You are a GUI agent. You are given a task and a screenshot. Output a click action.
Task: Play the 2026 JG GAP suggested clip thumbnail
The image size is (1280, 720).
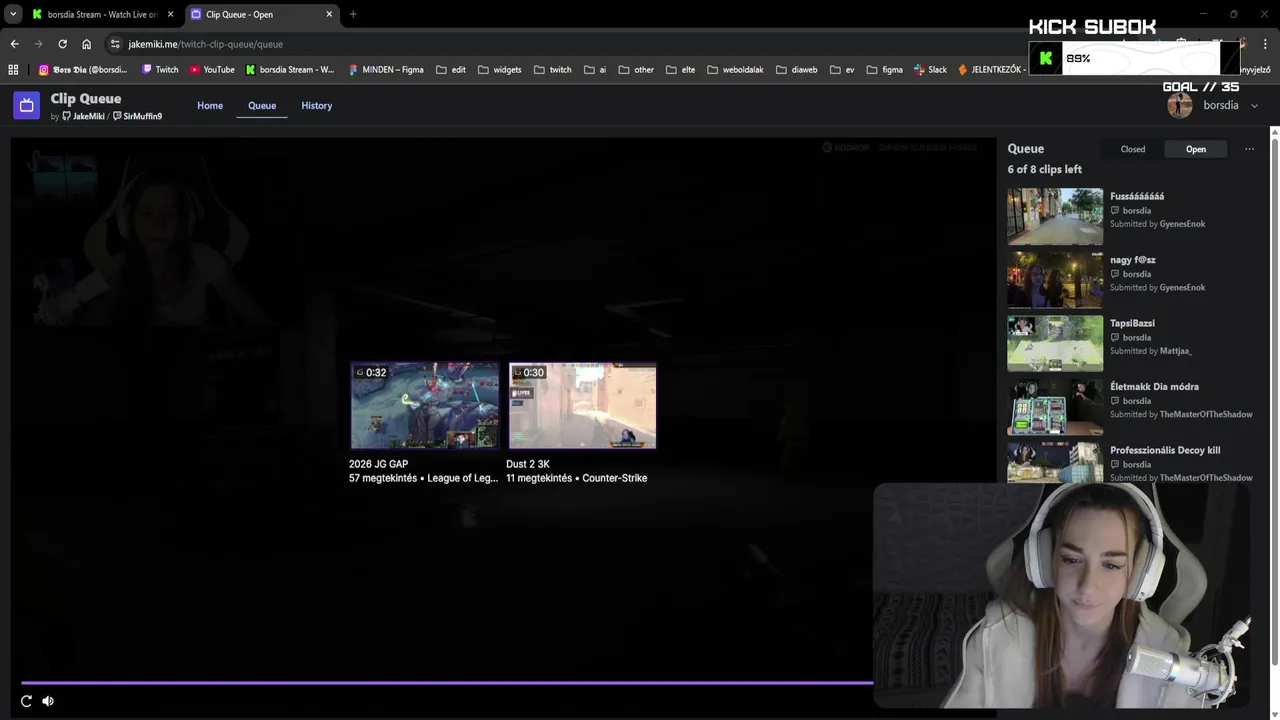tap(425, 406)
